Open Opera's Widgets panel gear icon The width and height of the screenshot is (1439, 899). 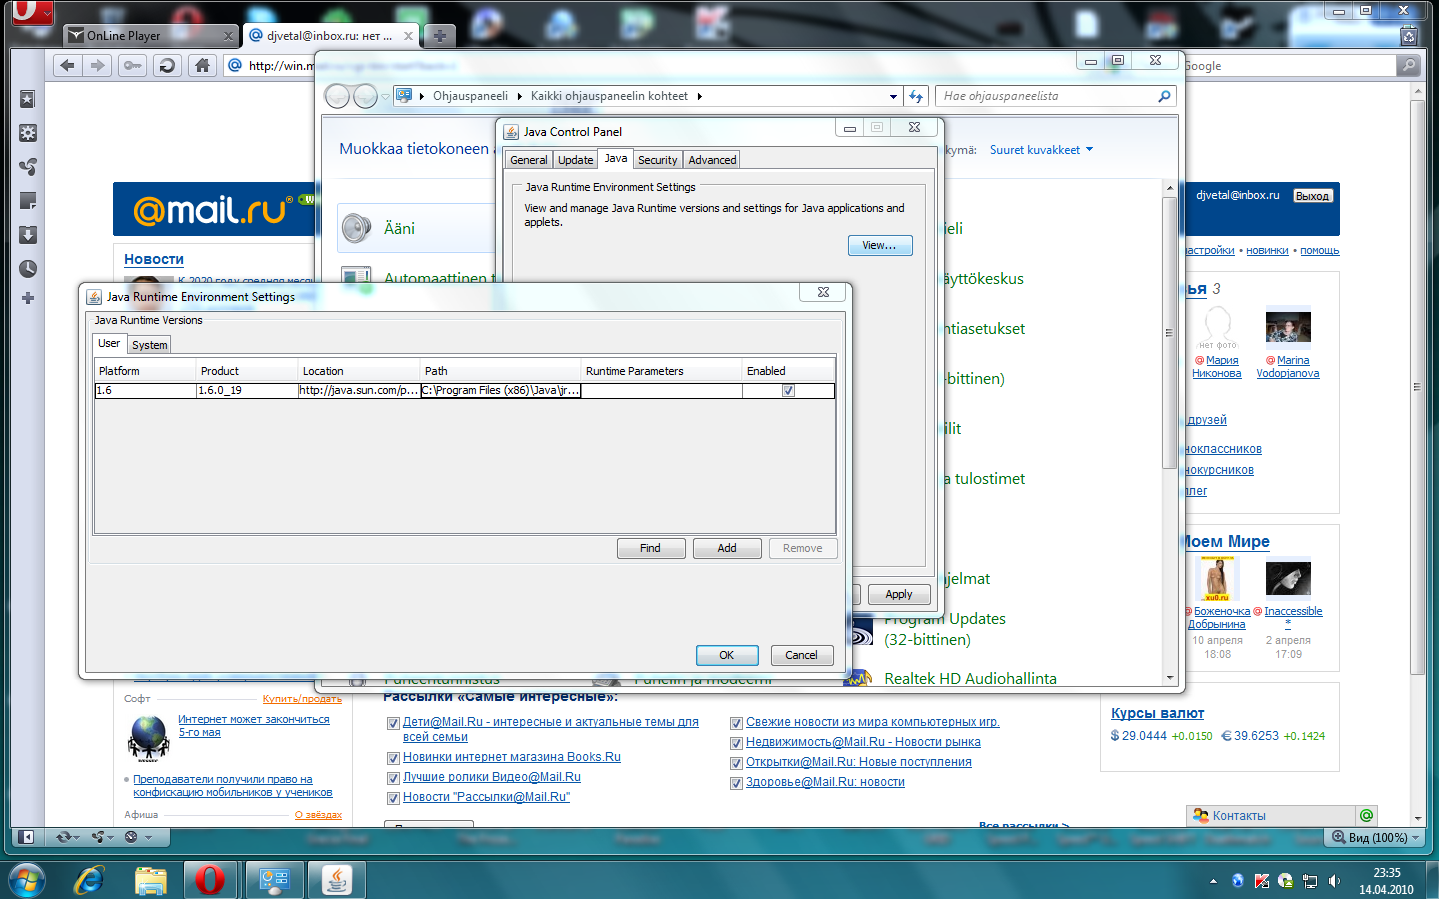[x=28, y=133]
